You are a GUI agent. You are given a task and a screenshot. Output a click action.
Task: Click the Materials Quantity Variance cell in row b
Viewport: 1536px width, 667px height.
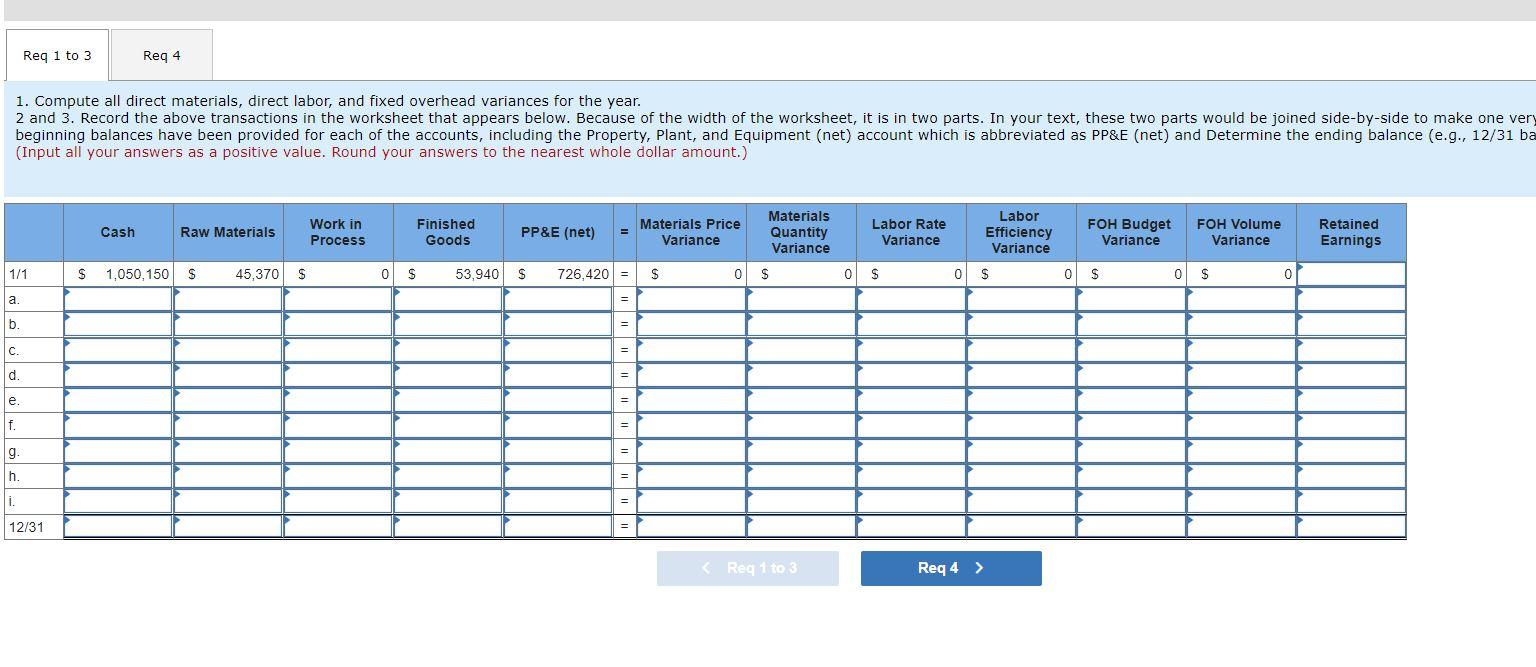click(801, 325)
